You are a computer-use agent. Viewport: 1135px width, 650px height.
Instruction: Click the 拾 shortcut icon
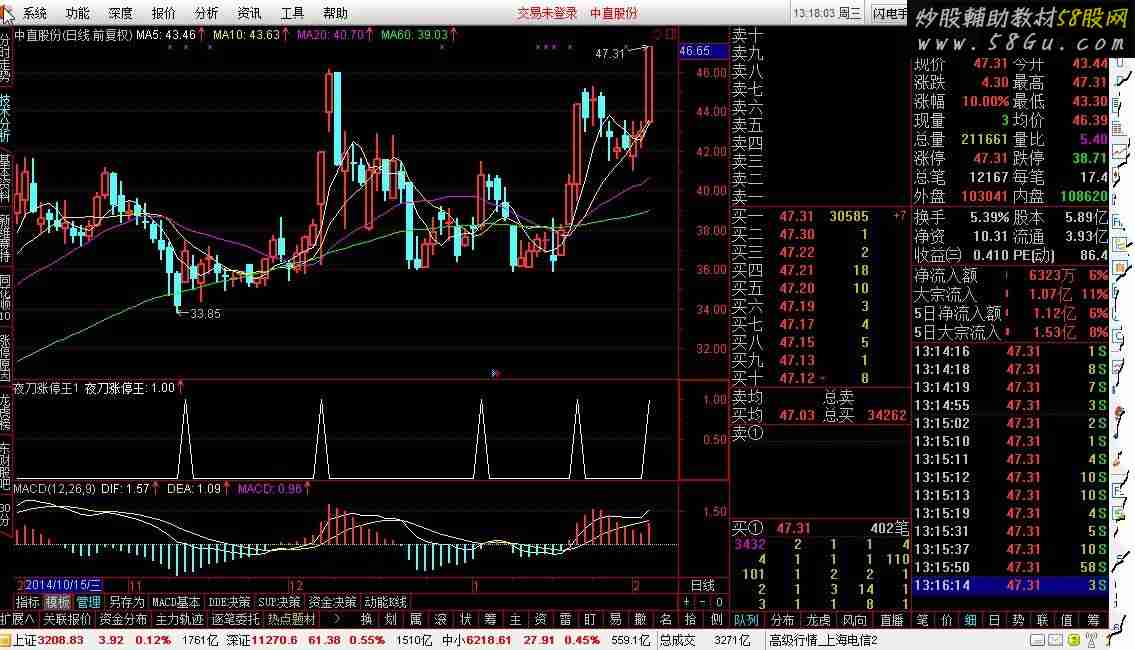[691, 620]
